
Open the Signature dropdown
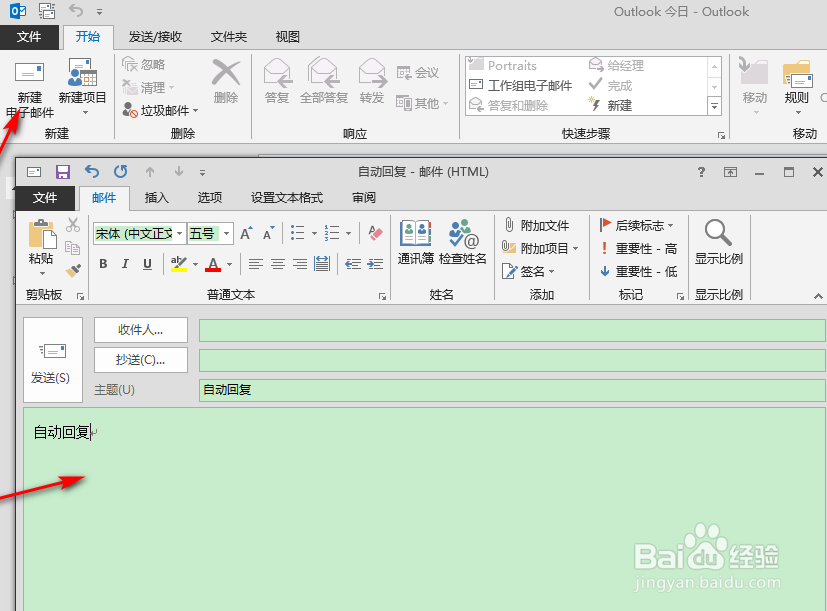click(x=528, y=271)
